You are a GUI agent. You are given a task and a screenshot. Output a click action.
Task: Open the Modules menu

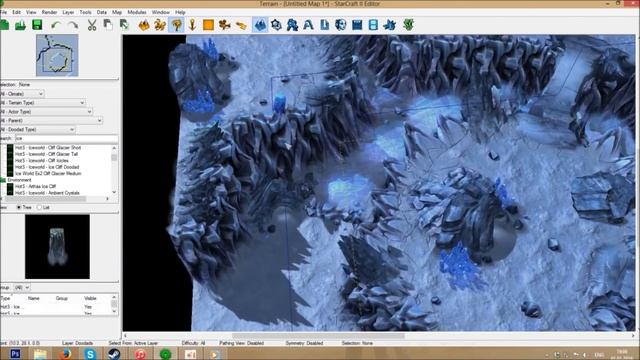click(x=137, y=12)
